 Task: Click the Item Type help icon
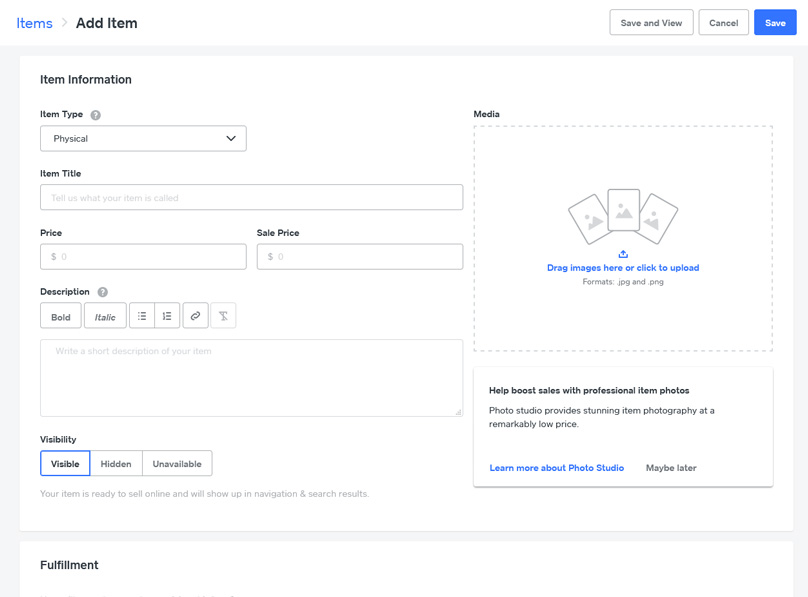(x=96, y=115)
